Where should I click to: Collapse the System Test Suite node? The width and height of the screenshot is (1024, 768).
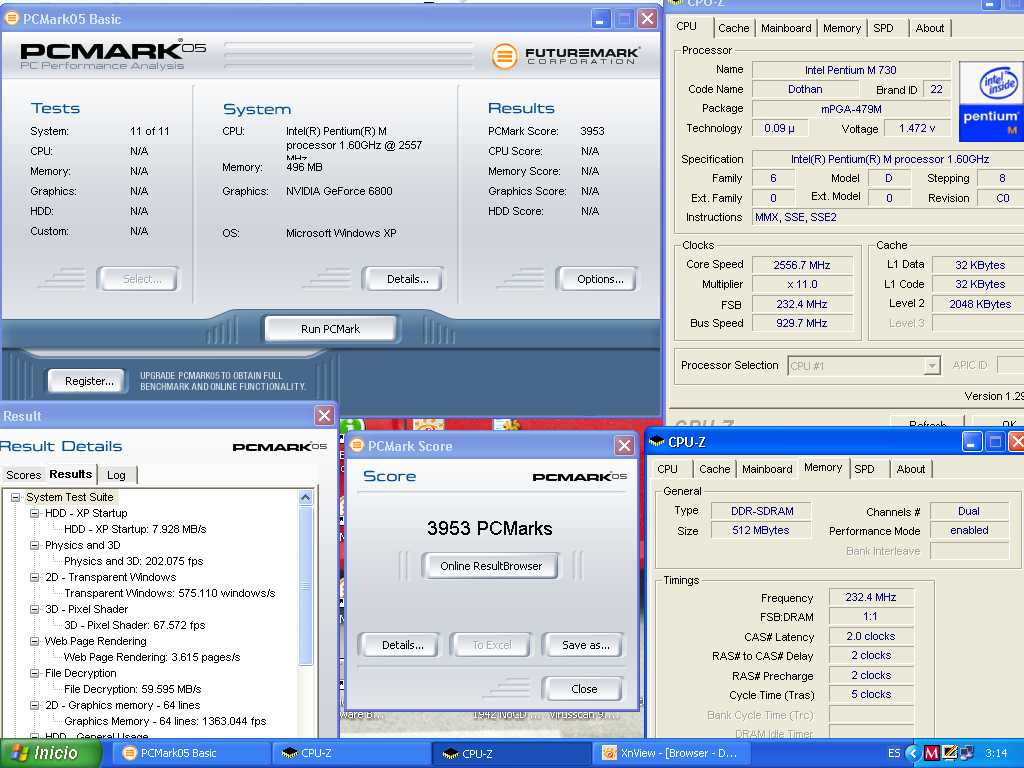point(16,497)
